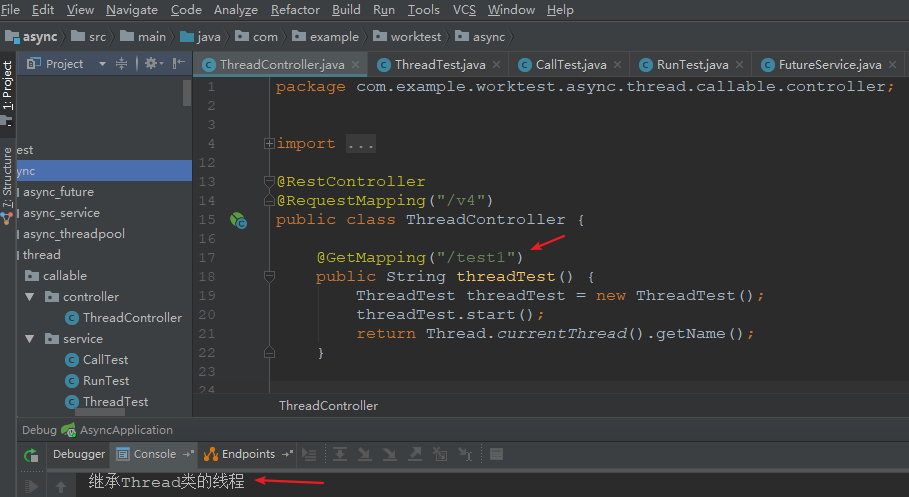Image resolution: width=909 pixels, height=497 pixels.
Task: Click the Project panel horizontal scrollbar
Action: [100, 412]
